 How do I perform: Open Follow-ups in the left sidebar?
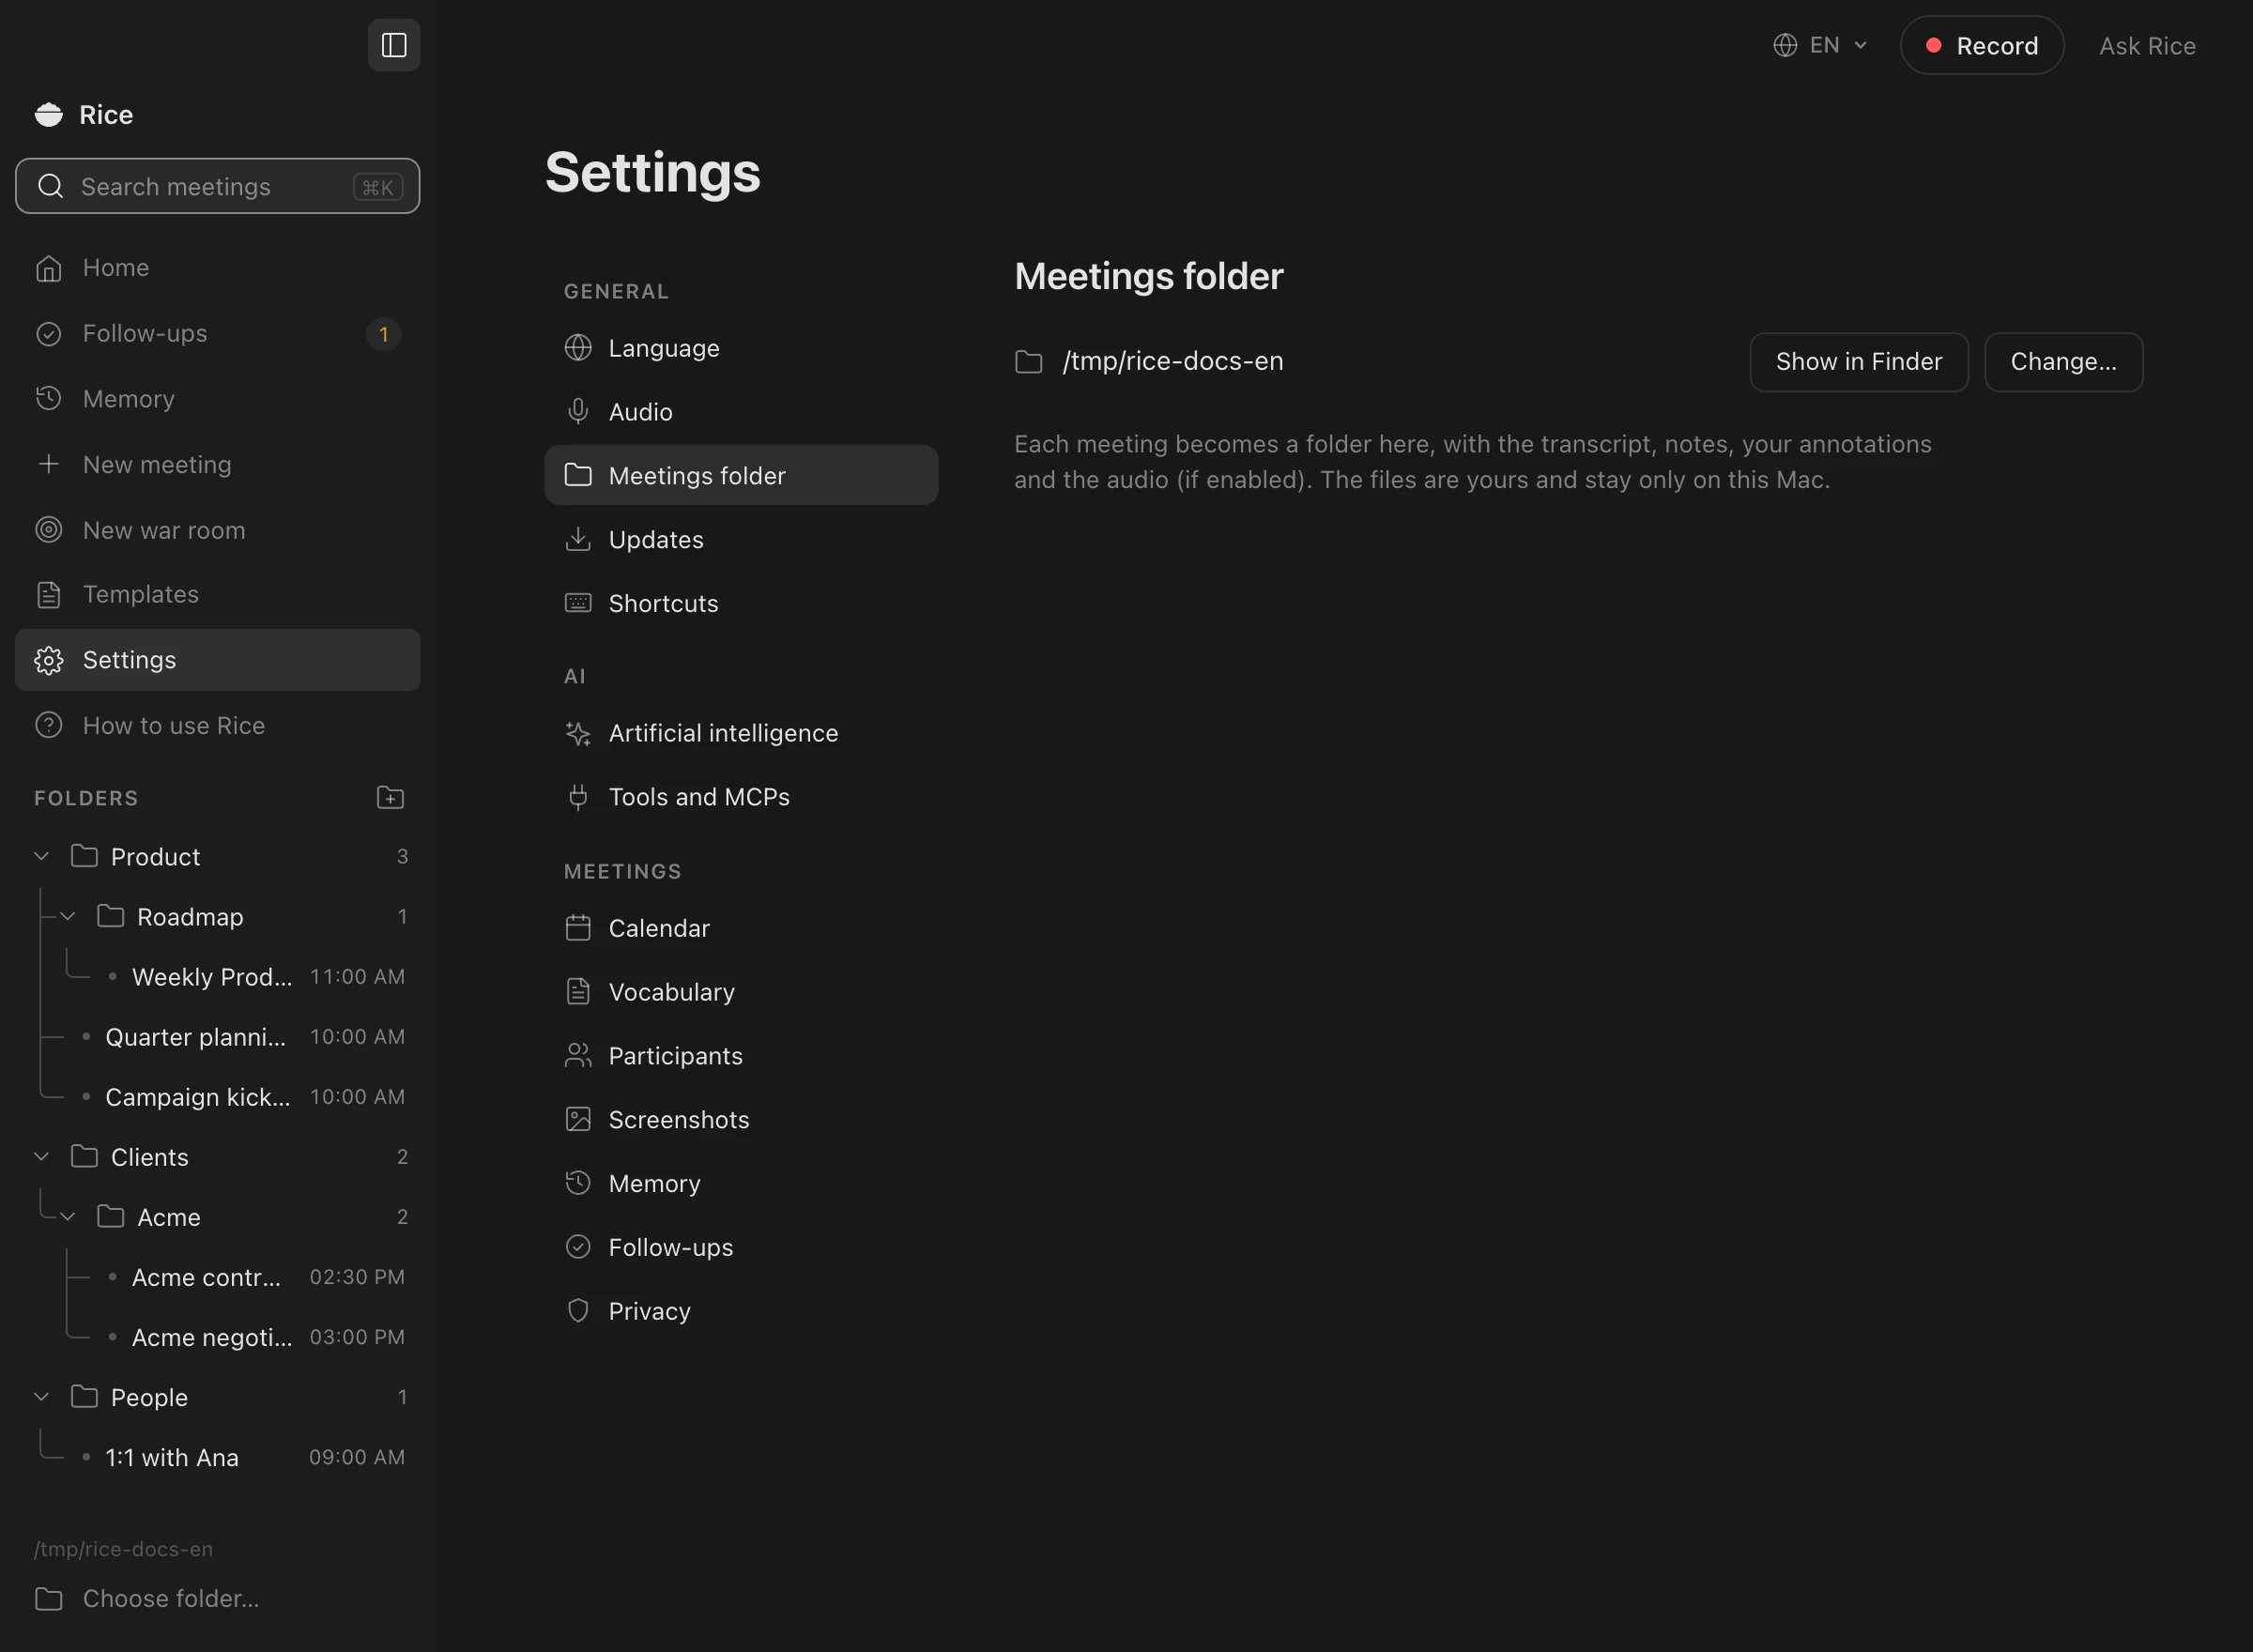click(x=218, y=333)
